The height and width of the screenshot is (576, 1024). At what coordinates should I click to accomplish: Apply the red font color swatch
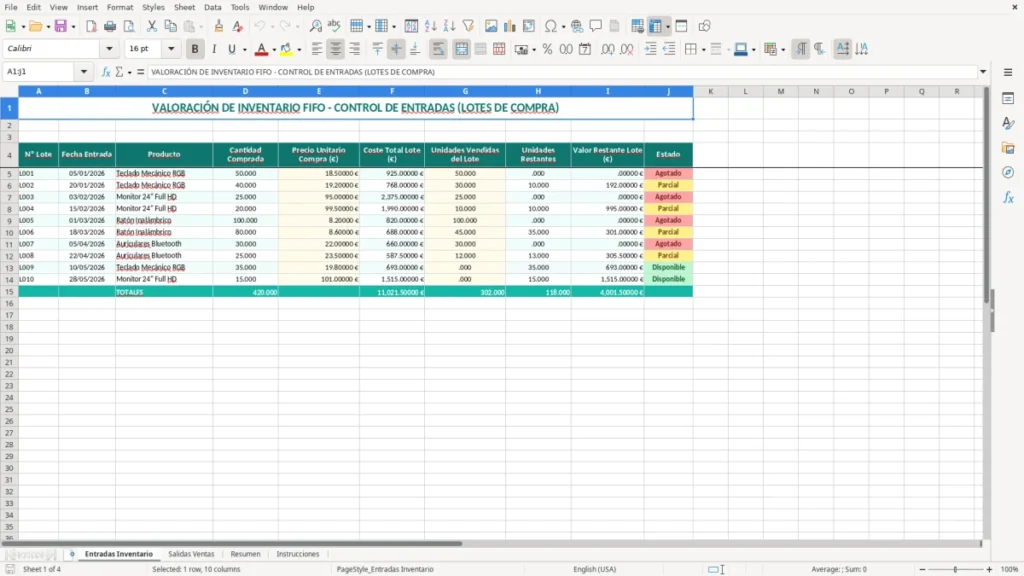tap(261, 49)
